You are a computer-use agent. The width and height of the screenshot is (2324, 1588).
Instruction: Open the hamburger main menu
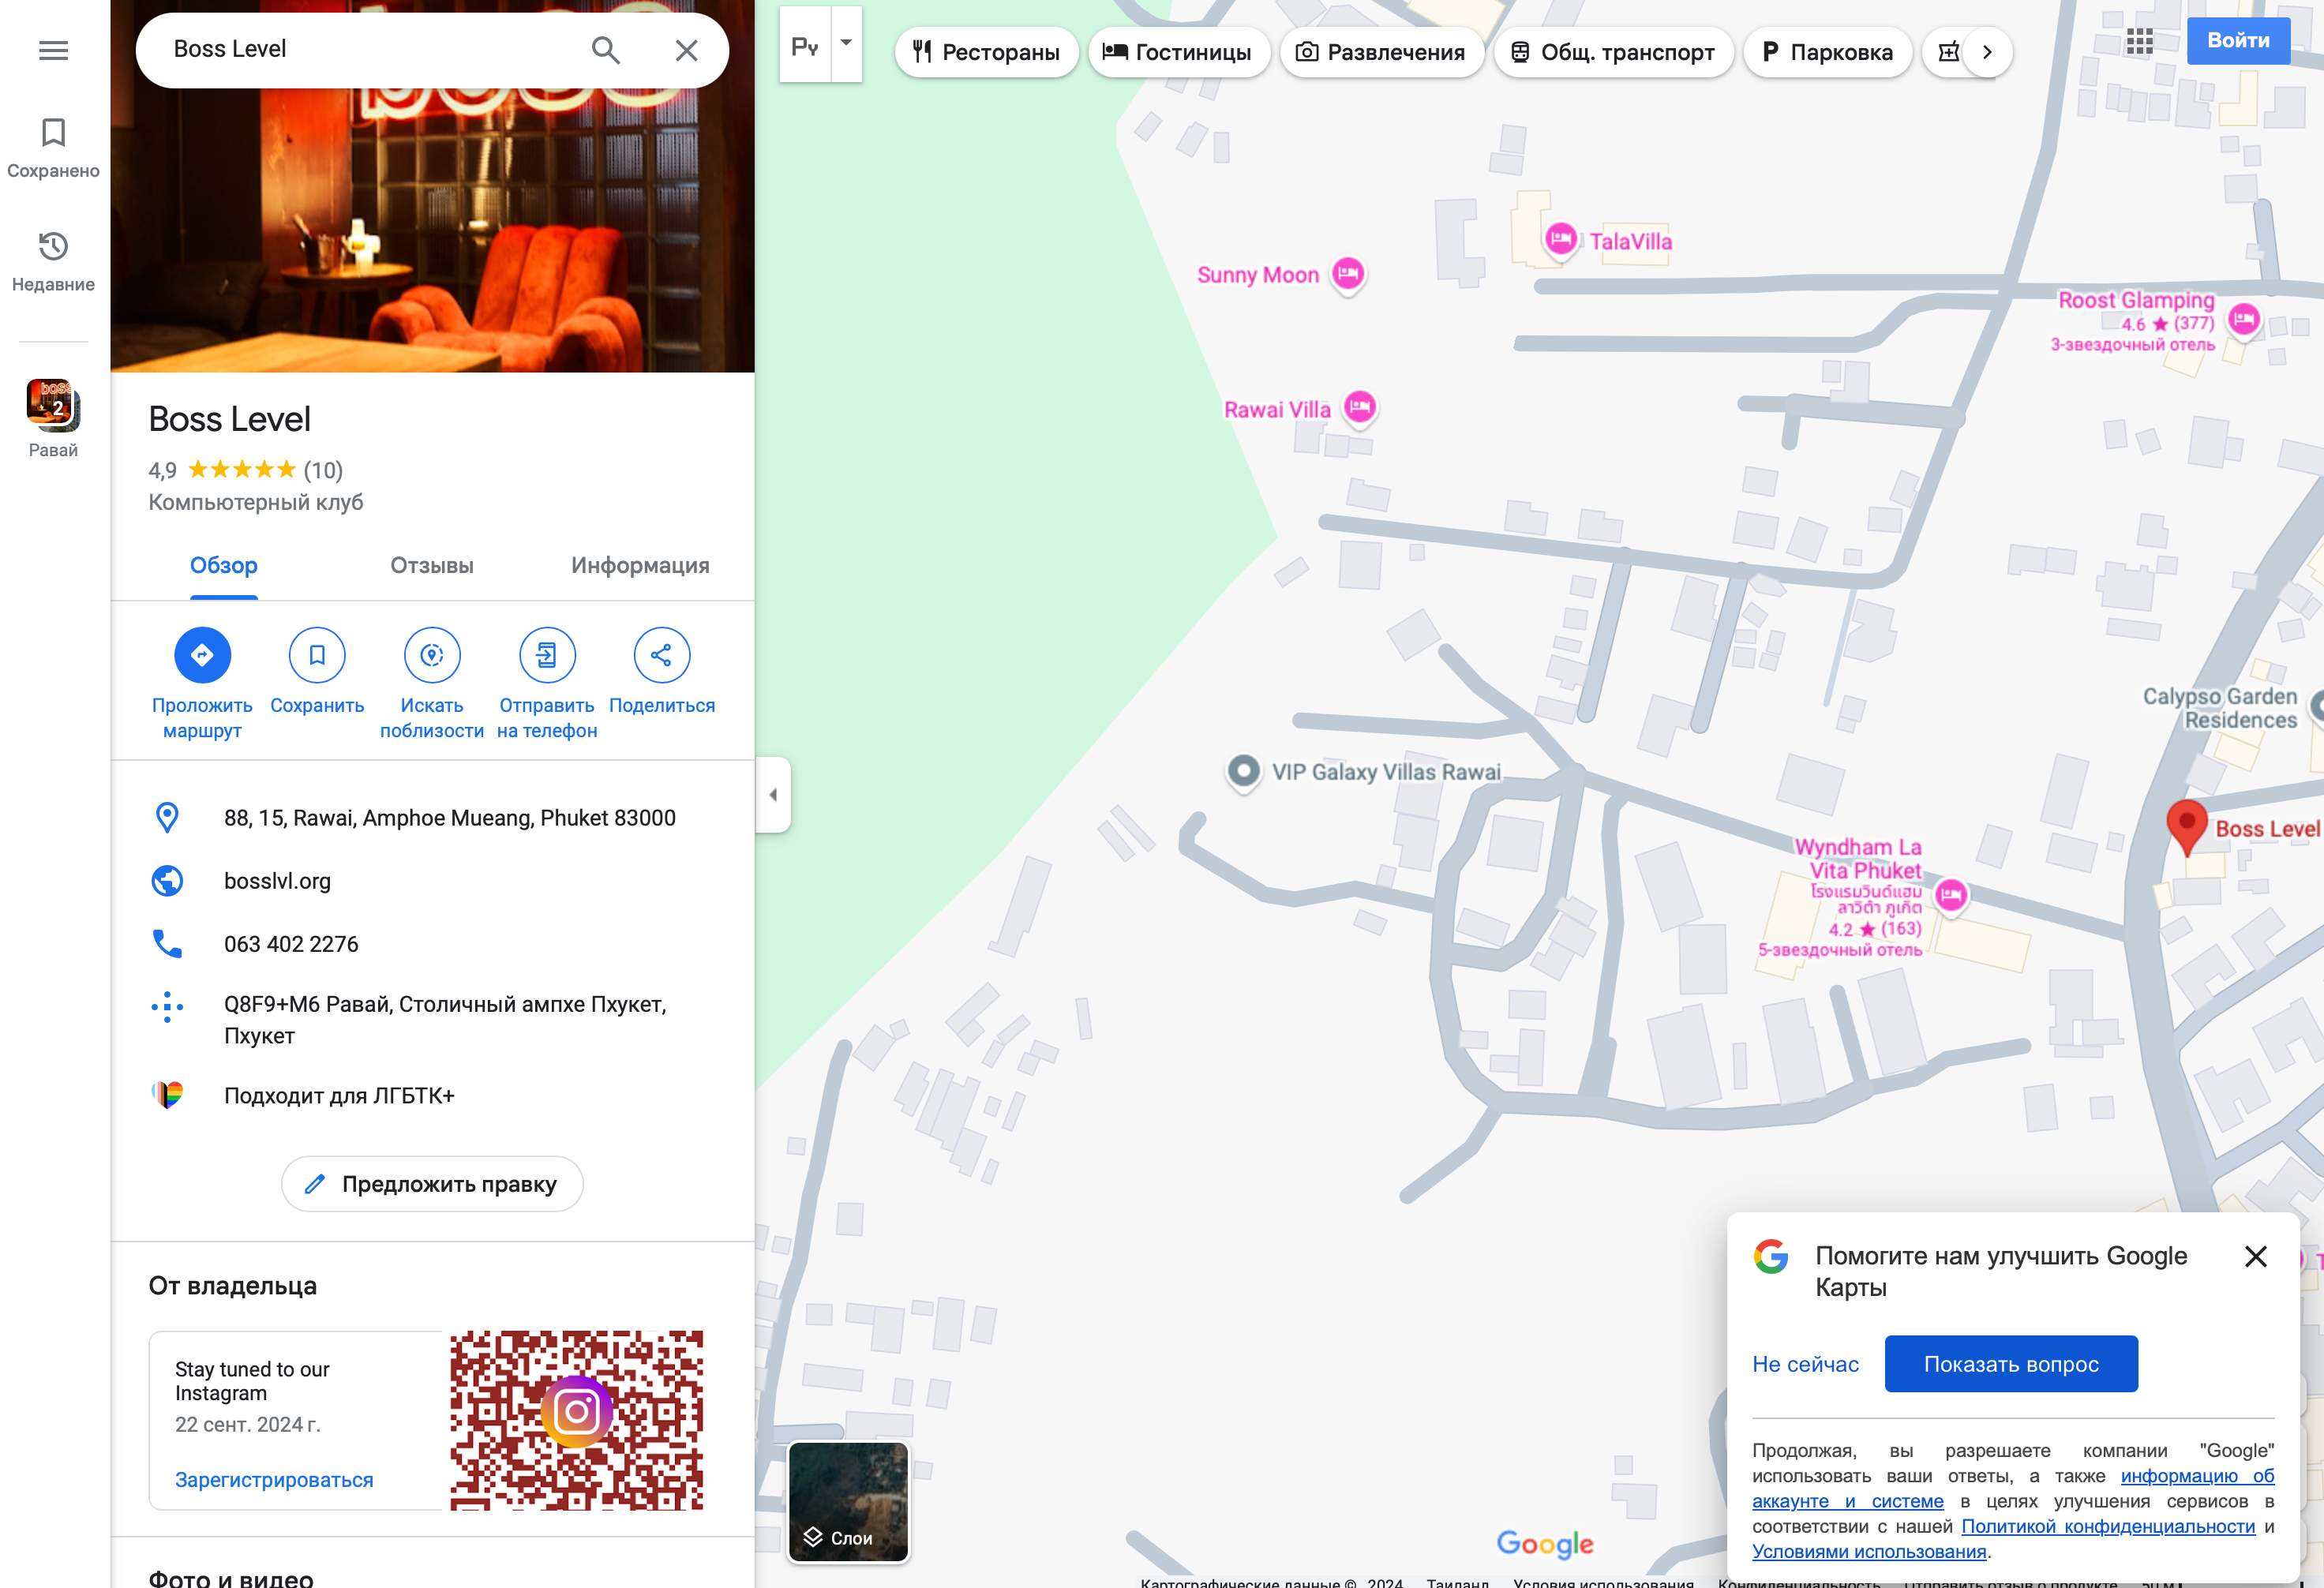pyautogui.click(x=53, y=50)
